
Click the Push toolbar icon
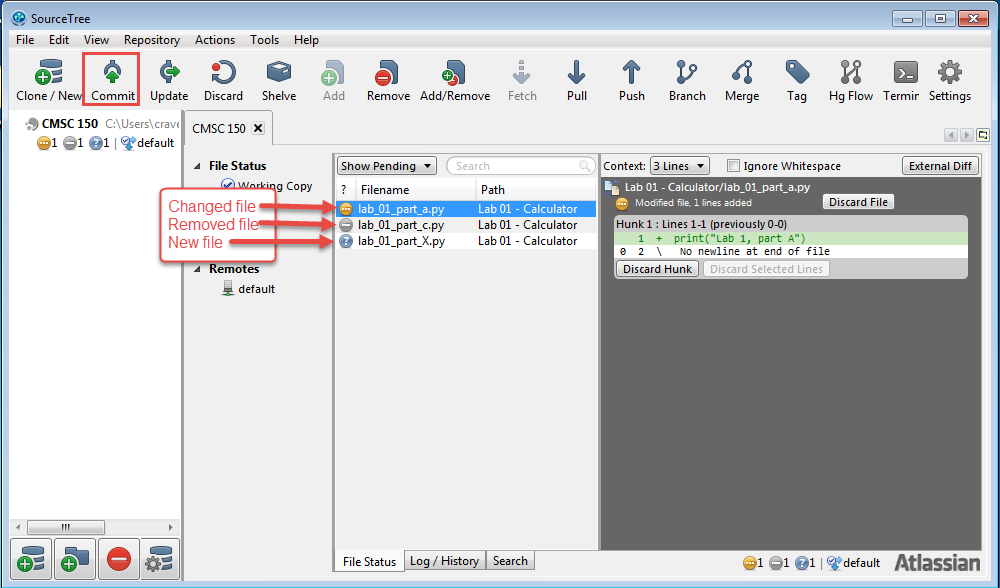[x=631, y=80]
